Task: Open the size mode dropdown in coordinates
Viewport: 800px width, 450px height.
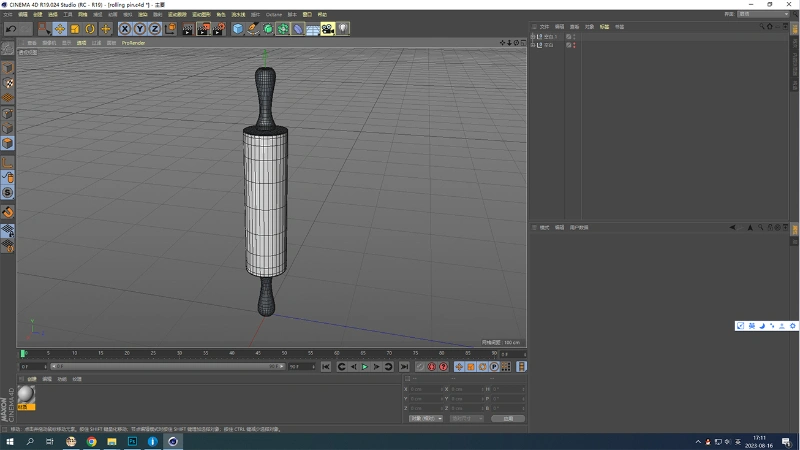Action: pyautogui.click(x=466, y=418)
